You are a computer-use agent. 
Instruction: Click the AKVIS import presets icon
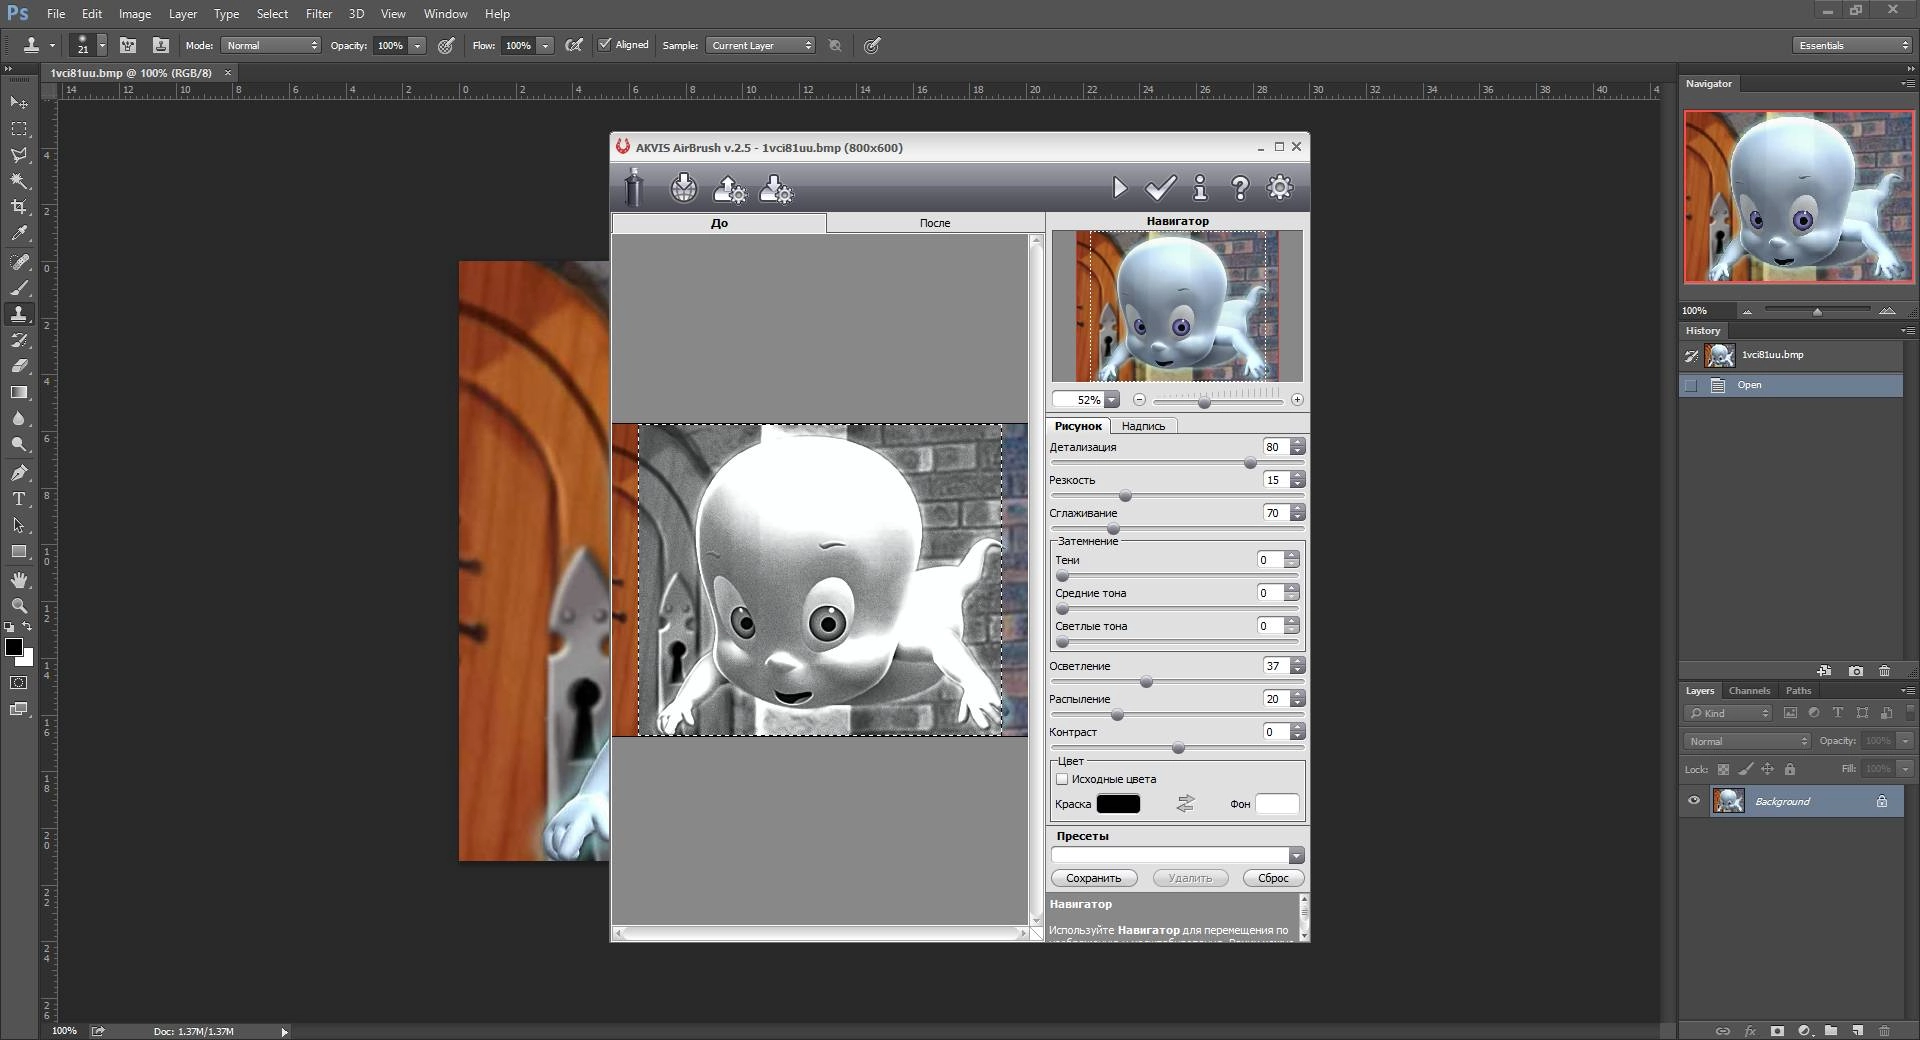click(729, 188)
